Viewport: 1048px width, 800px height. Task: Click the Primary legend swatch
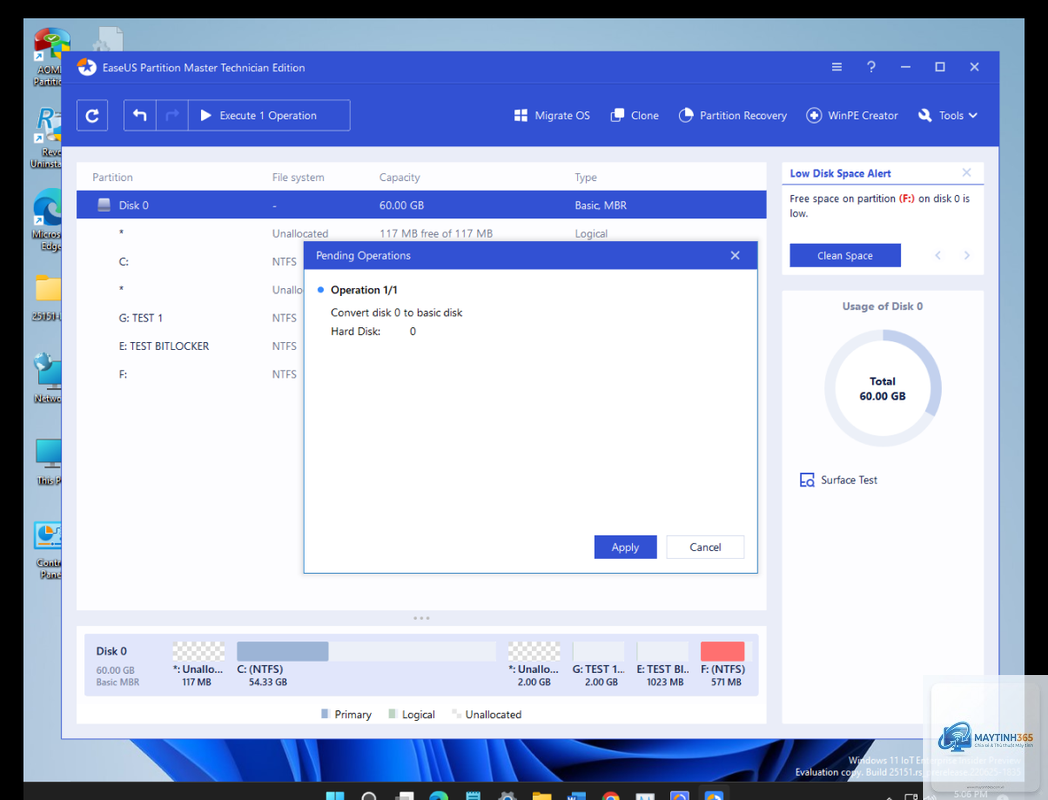(325, 714)
